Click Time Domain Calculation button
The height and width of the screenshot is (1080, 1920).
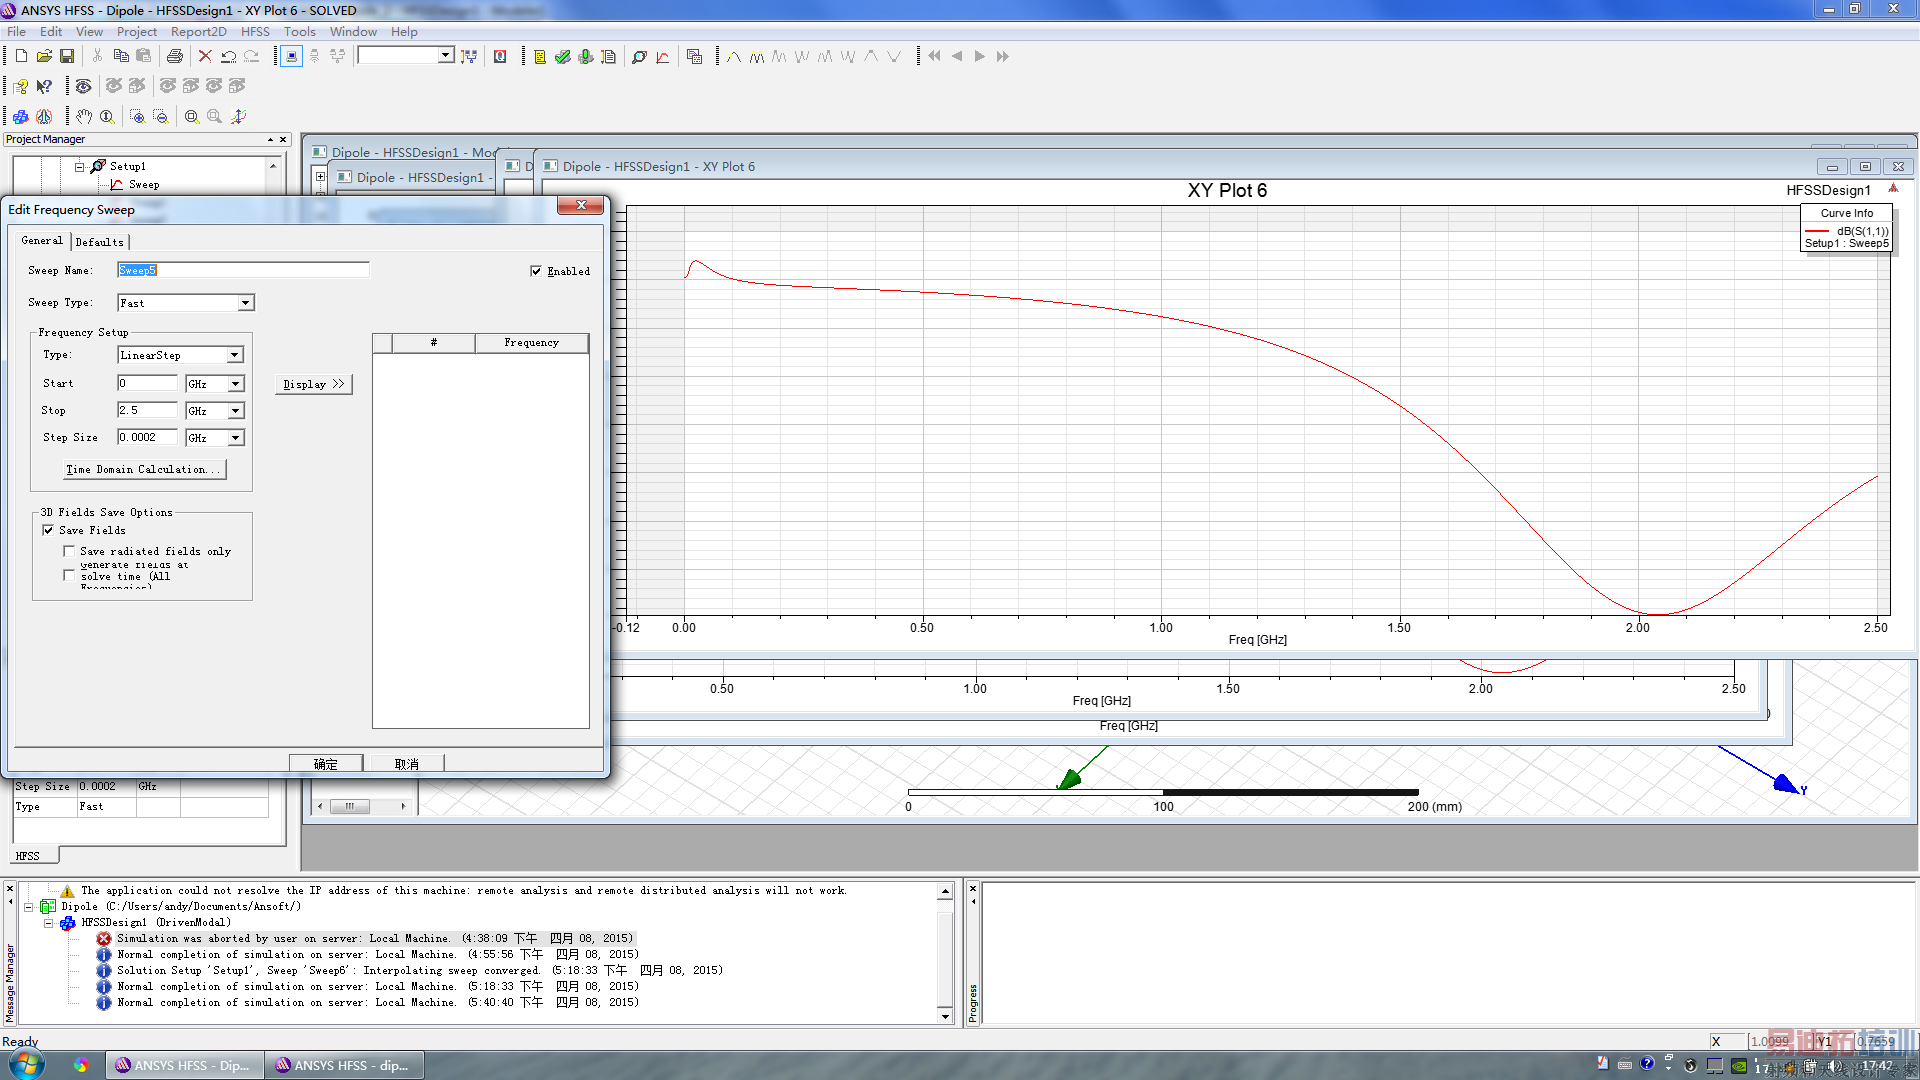144,469
